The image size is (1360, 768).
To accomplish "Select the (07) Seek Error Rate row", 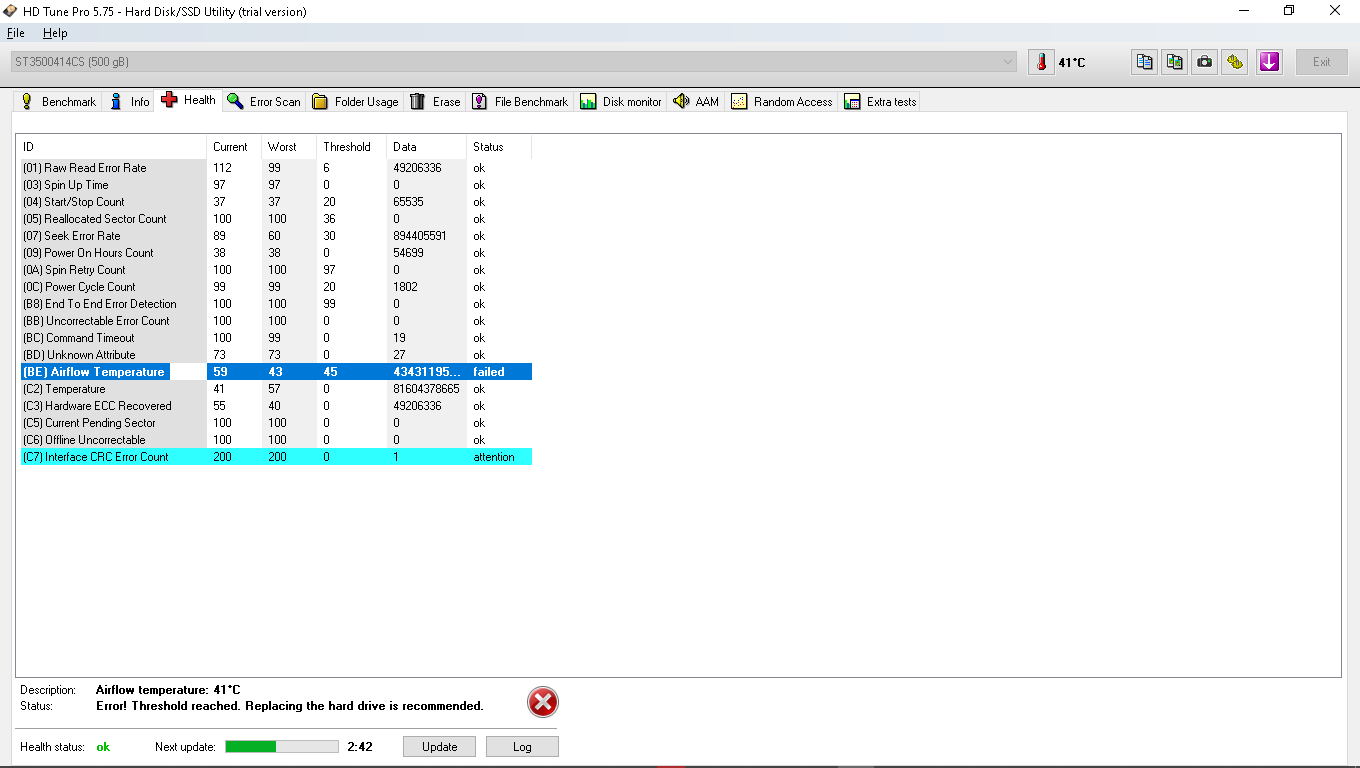I will (x=276, y=236).
